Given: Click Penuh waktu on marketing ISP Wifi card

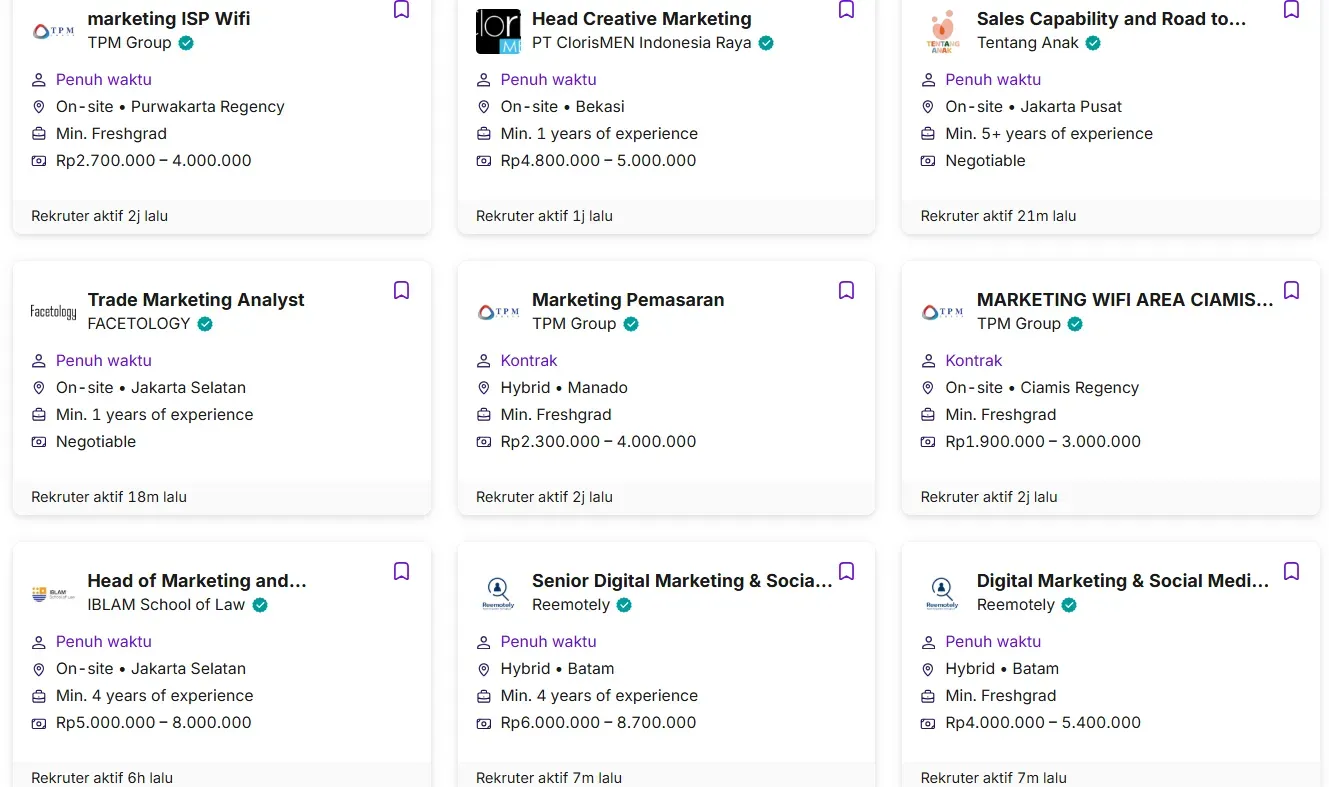Looking at the screenshot, I should (x=104, y=80).
